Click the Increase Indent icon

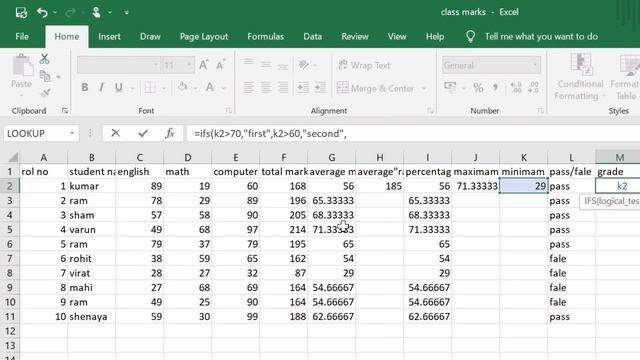320,87
